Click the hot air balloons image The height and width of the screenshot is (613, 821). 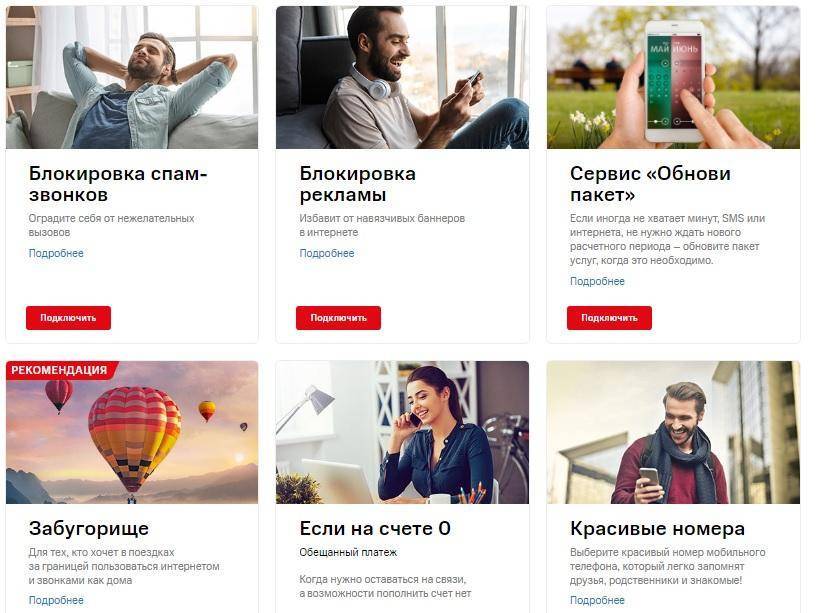click(132, 432)
